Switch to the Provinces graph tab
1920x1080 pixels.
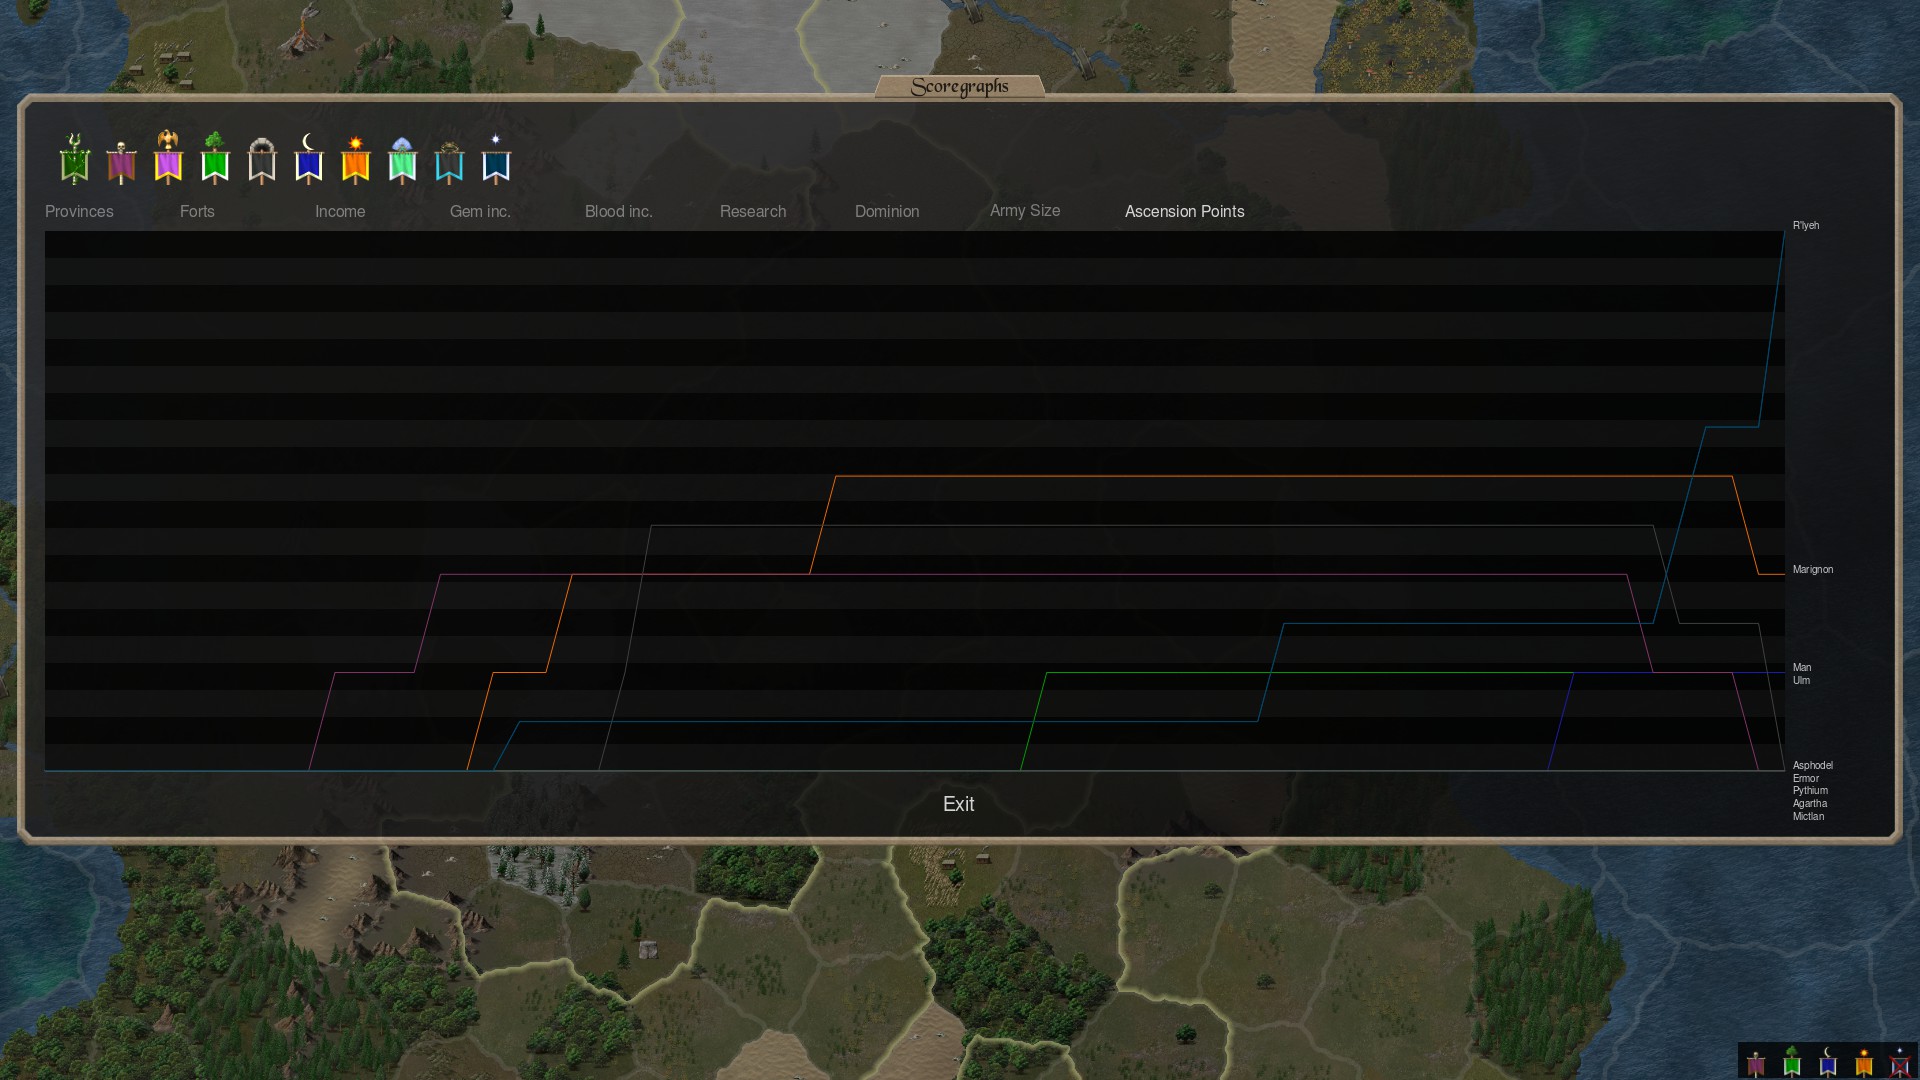click(79, 211)
